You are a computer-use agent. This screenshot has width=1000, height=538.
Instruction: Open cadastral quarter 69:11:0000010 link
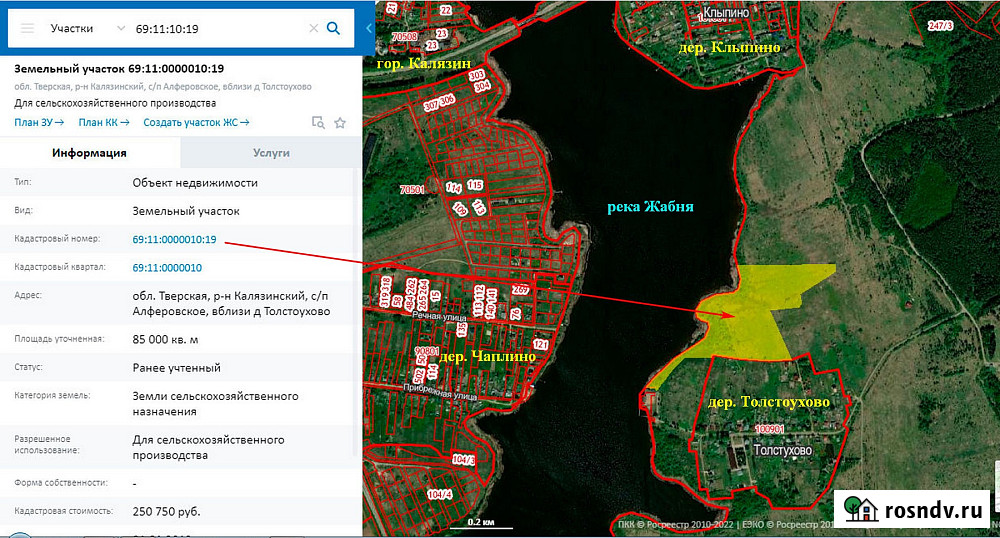[167, 268]
